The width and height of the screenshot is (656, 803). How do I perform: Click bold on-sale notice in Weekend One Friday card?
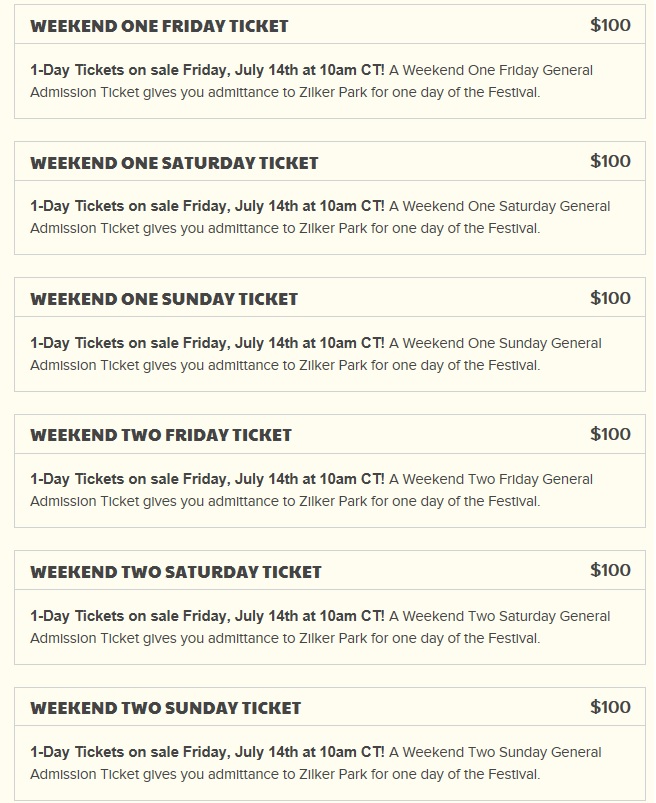pyautogui.click(x=207, y=70)
